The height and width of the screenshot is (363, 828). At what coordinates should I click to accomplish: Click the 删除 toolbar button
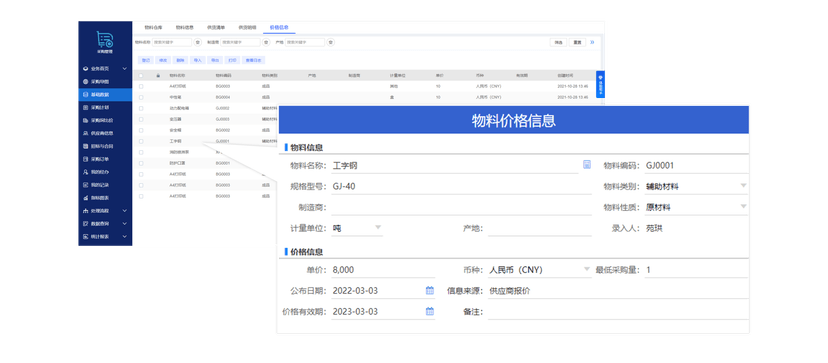tap(181, 60)
